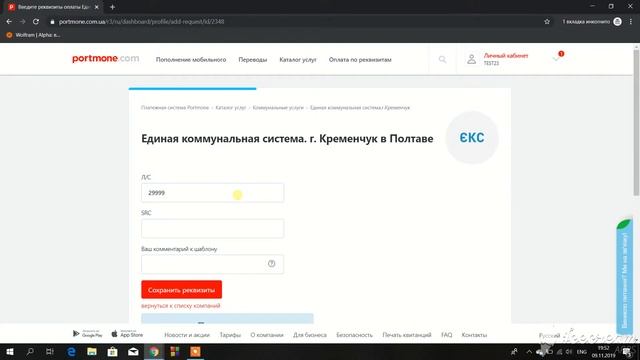This screenshot has width=640, height=360.
Task: Open Безопасность footer link
Action: pos(354,335)
